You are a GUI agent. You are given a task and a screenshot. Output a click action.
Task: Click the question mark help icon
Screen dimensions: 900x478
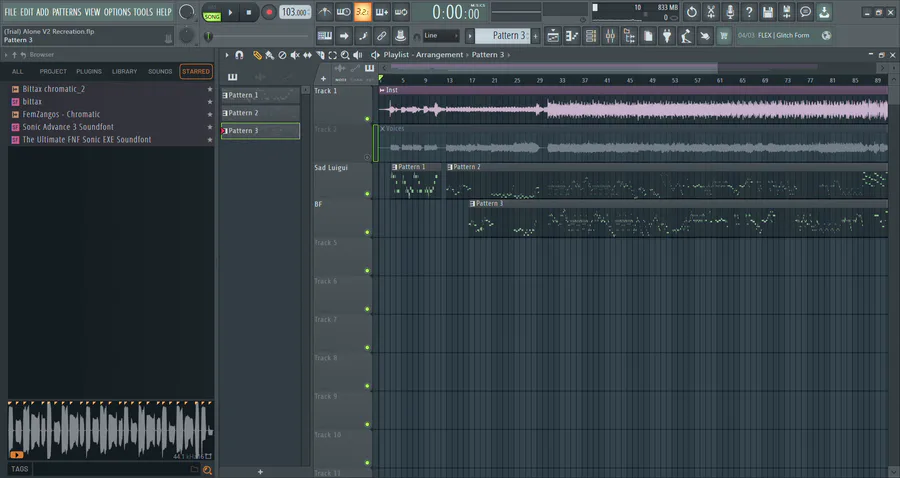coord(748,12)
